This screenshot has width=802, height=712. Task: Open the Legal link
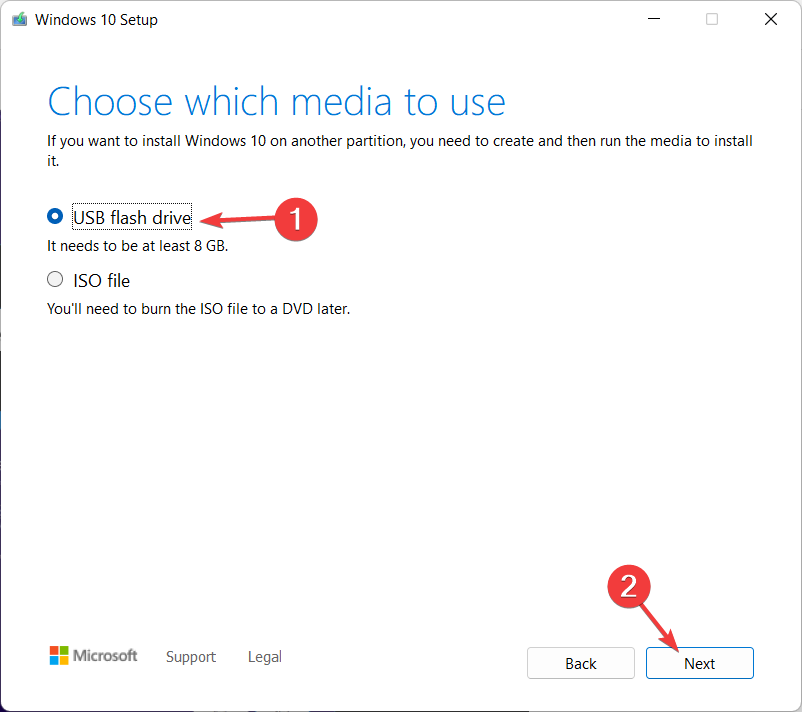(264, 656)
